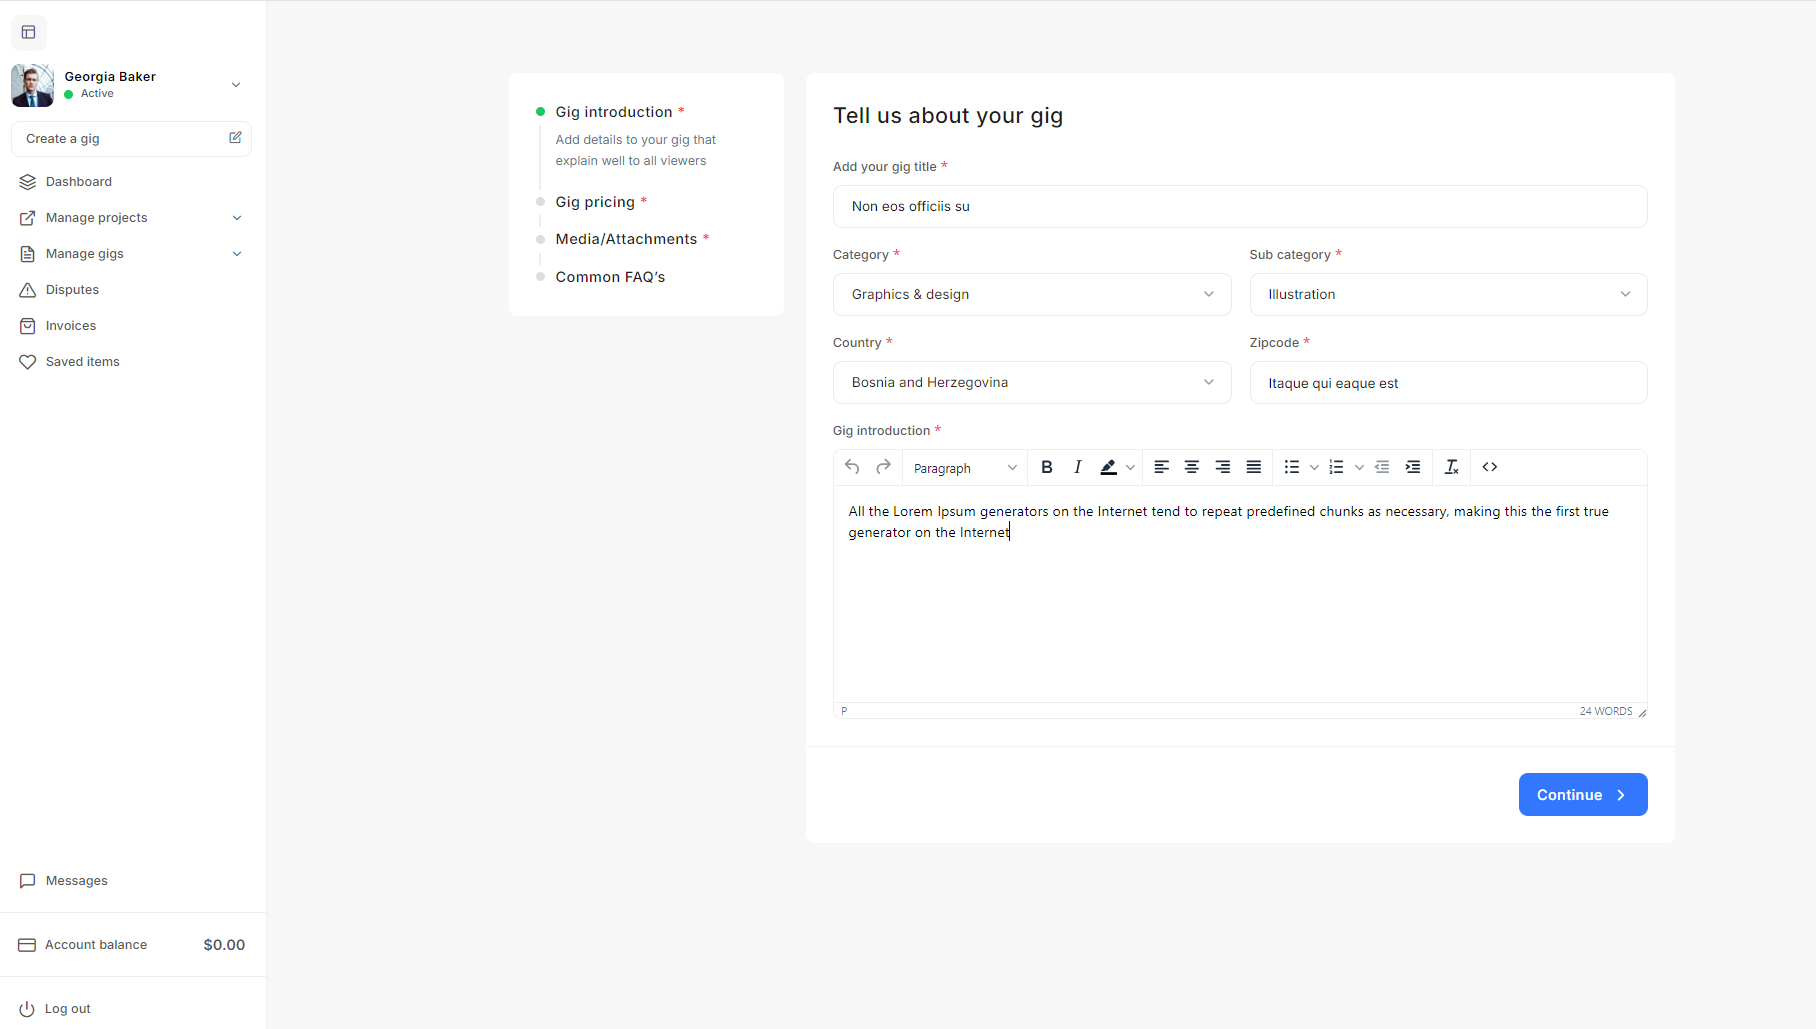Center align the editor text
The height and width of the screenshot is (1029, 1816).
(1192, 467)
